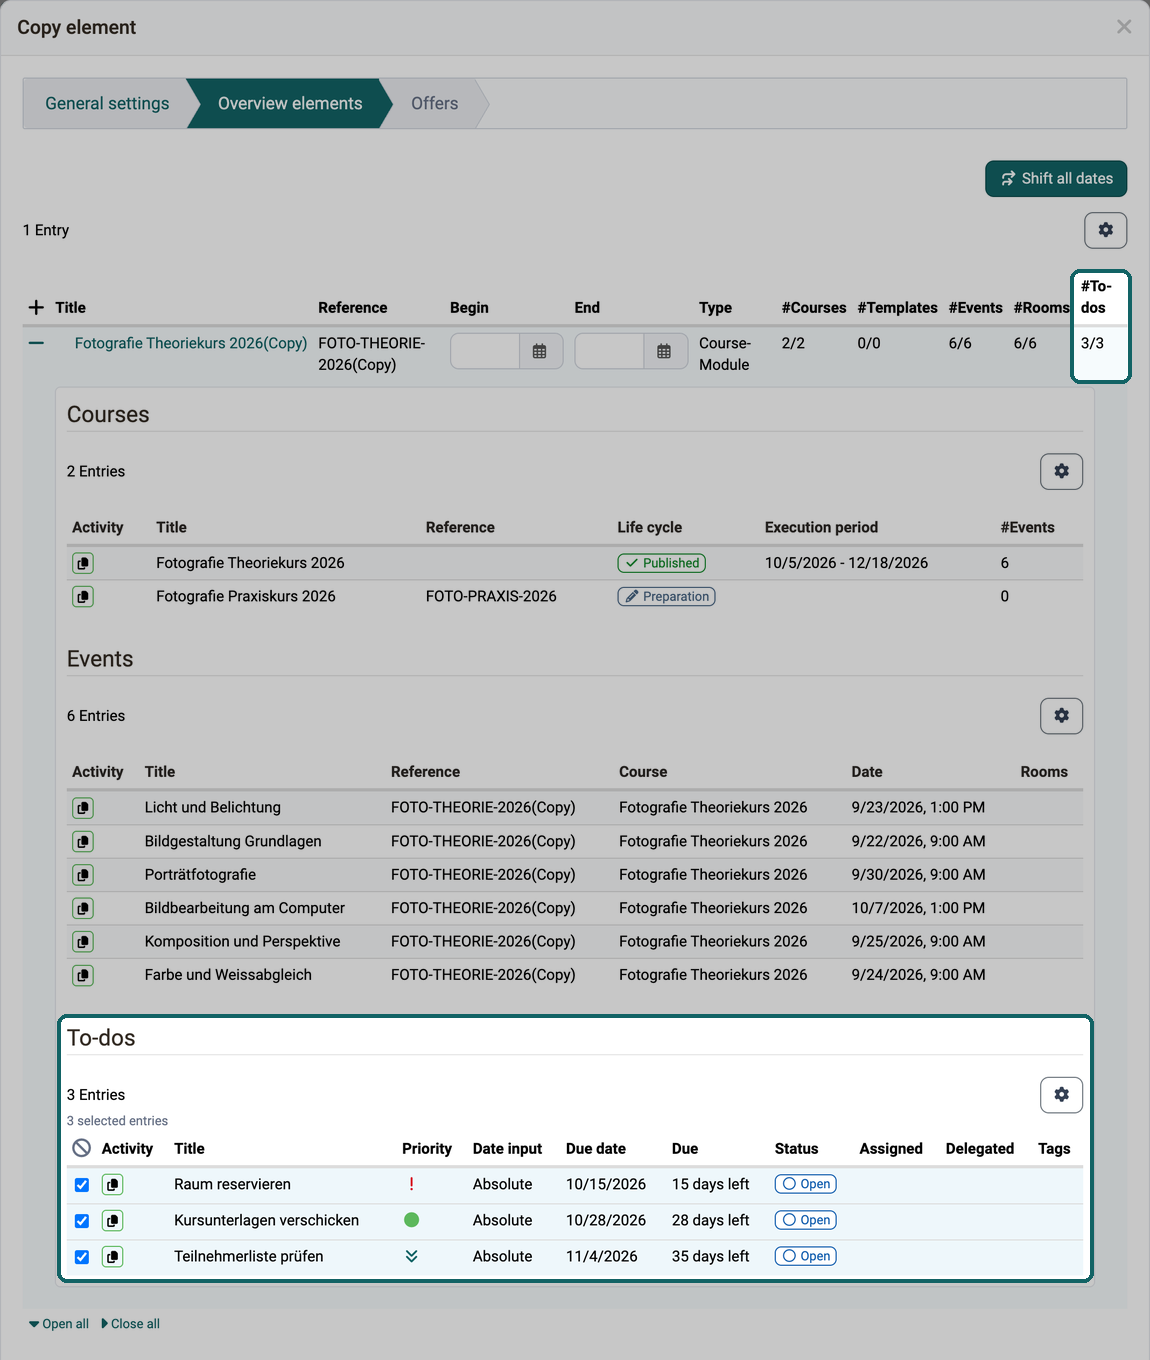This screenshot has height=1360, width=1150.
Task: Open the End date calendar picker
Action: [x=664, y=351]
